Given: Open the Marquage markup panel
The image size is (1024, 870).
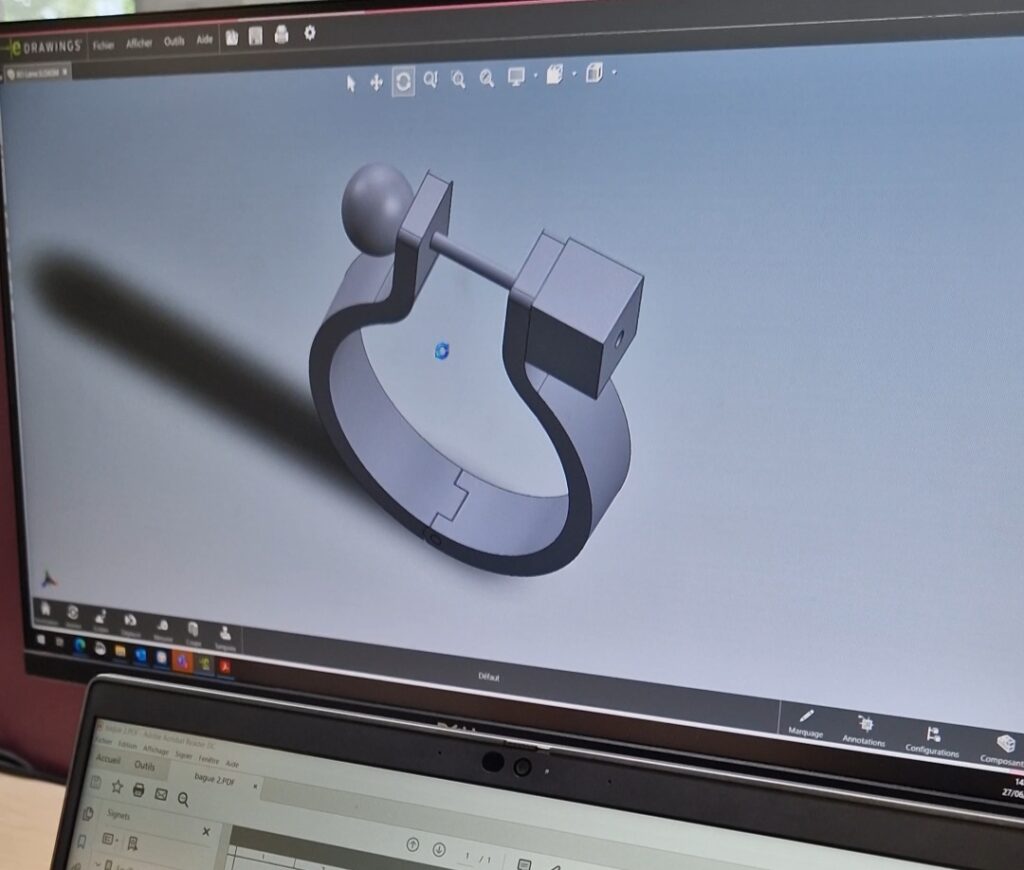Looking at the screenshot, I should [x=806, y=724].
